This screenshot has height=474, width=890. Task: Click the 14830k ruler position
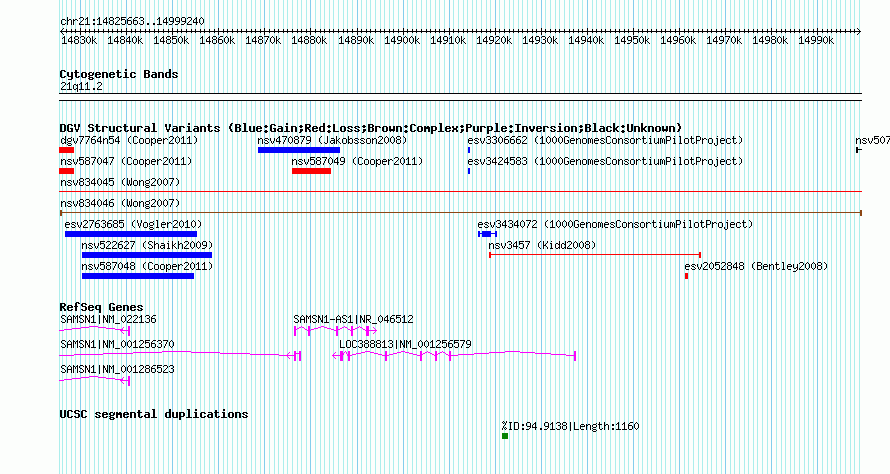coord(79,41)
